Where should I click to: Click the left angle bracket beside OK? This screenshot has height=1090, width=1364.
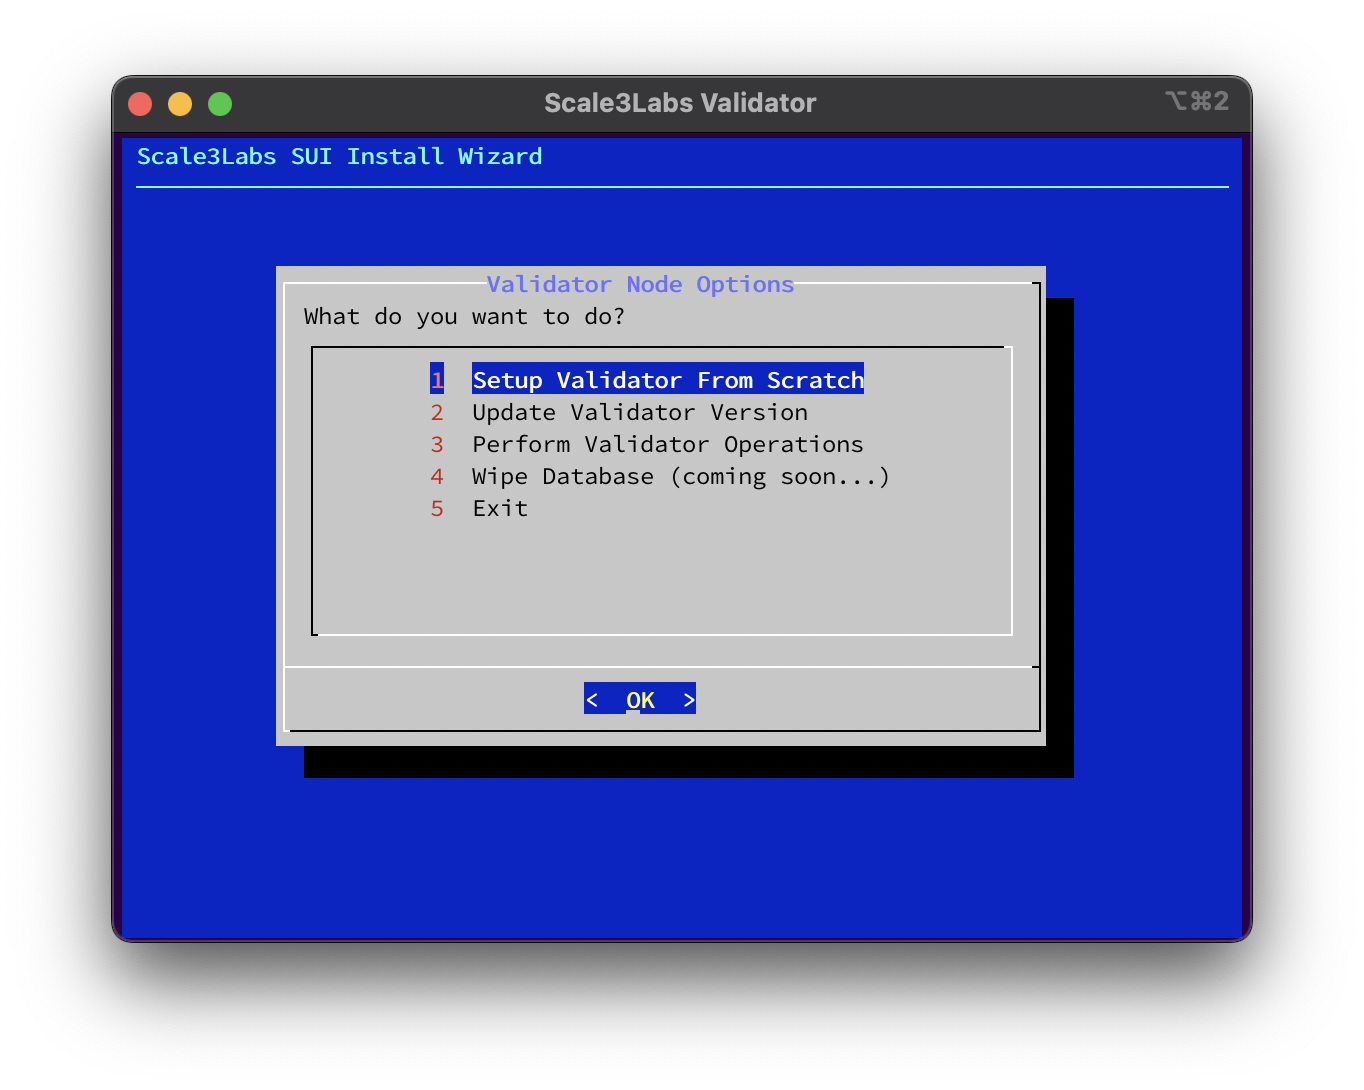[593, 699]
